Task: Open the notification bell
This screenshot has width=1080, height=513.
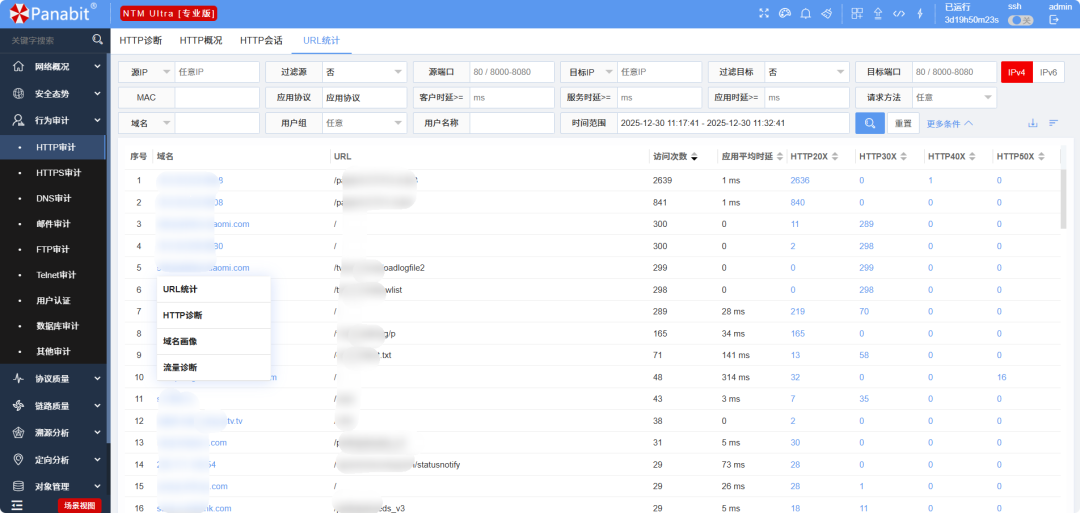Action: [805, 13]
